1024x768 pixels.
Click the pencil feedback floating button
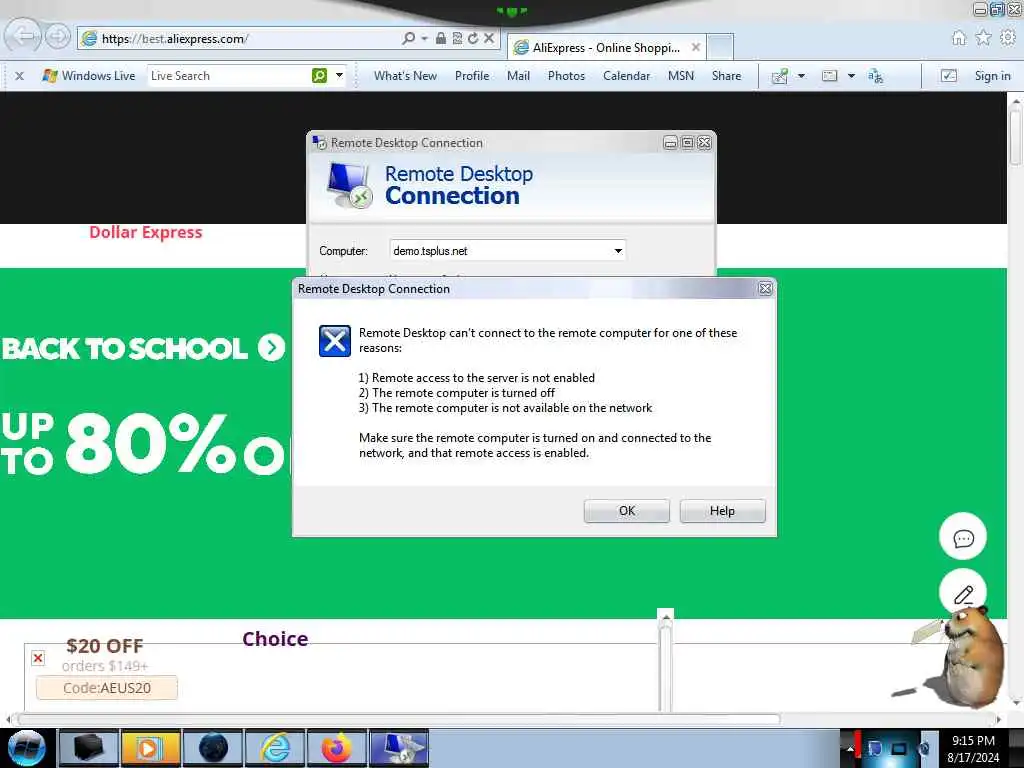point(963,593)
